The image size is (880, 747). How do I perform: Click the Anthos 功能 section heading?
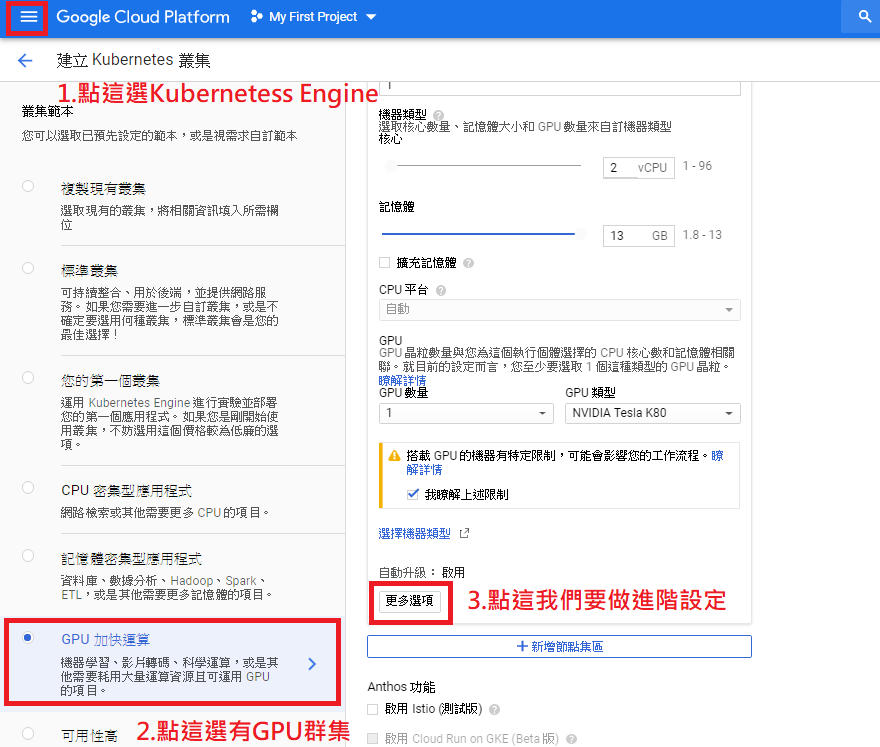click(x=401, y=687)
